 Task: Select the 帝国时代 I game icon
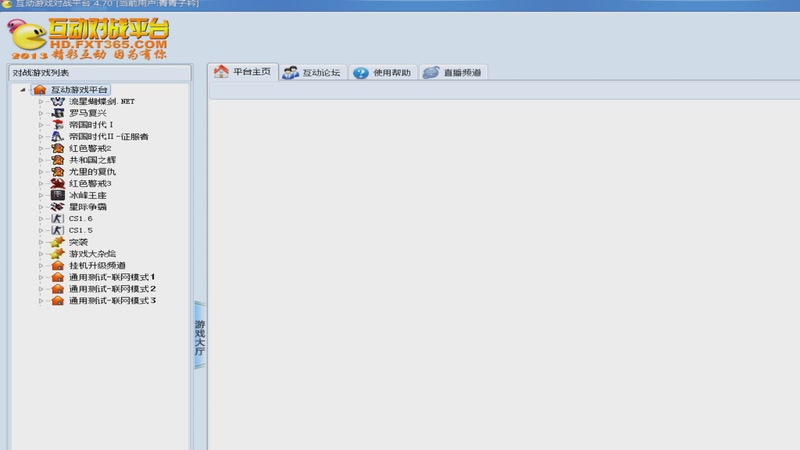tap(58, 124)
